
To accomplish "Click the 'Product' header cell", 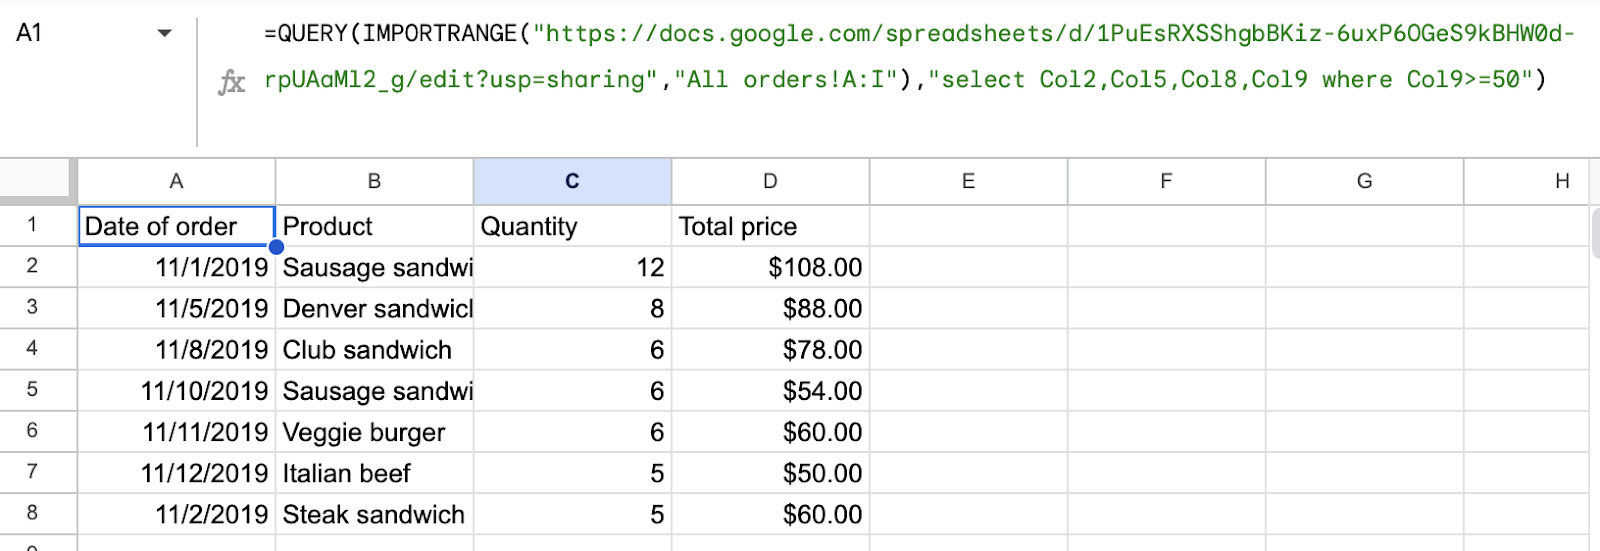I will click(x=374, y=226).
